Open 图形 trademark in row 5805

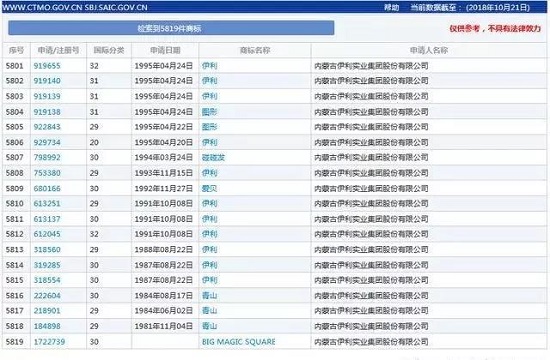tap(209, 127)
